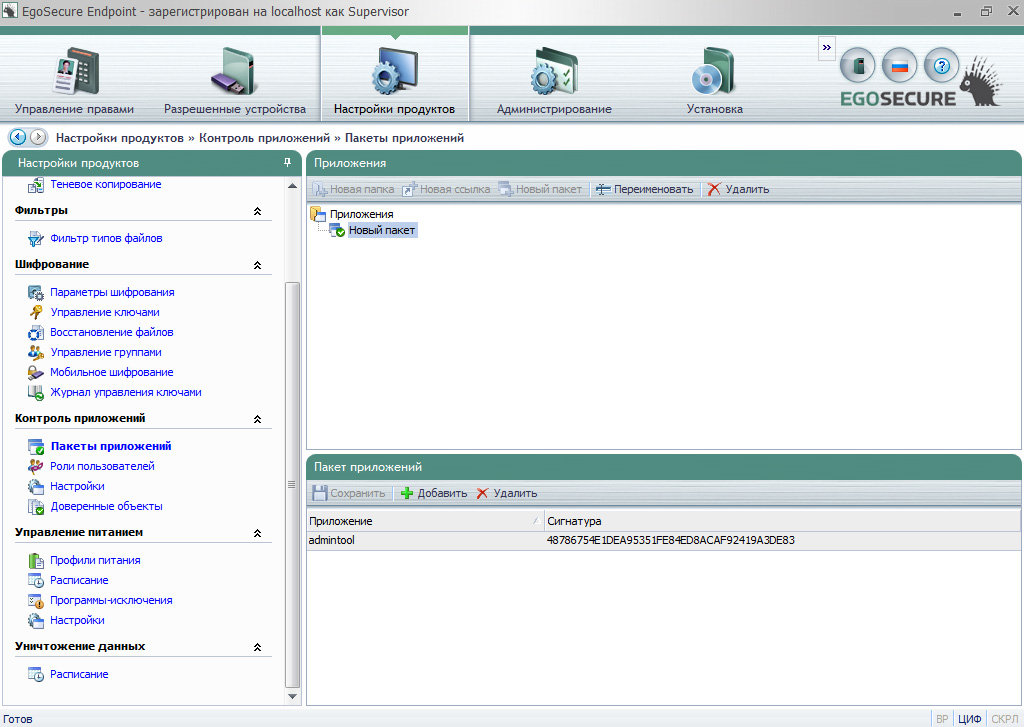Viewport: 1024px width, 727px height.
Task: Open Управление ключами key icon item
Action: [x=104, y=312]
